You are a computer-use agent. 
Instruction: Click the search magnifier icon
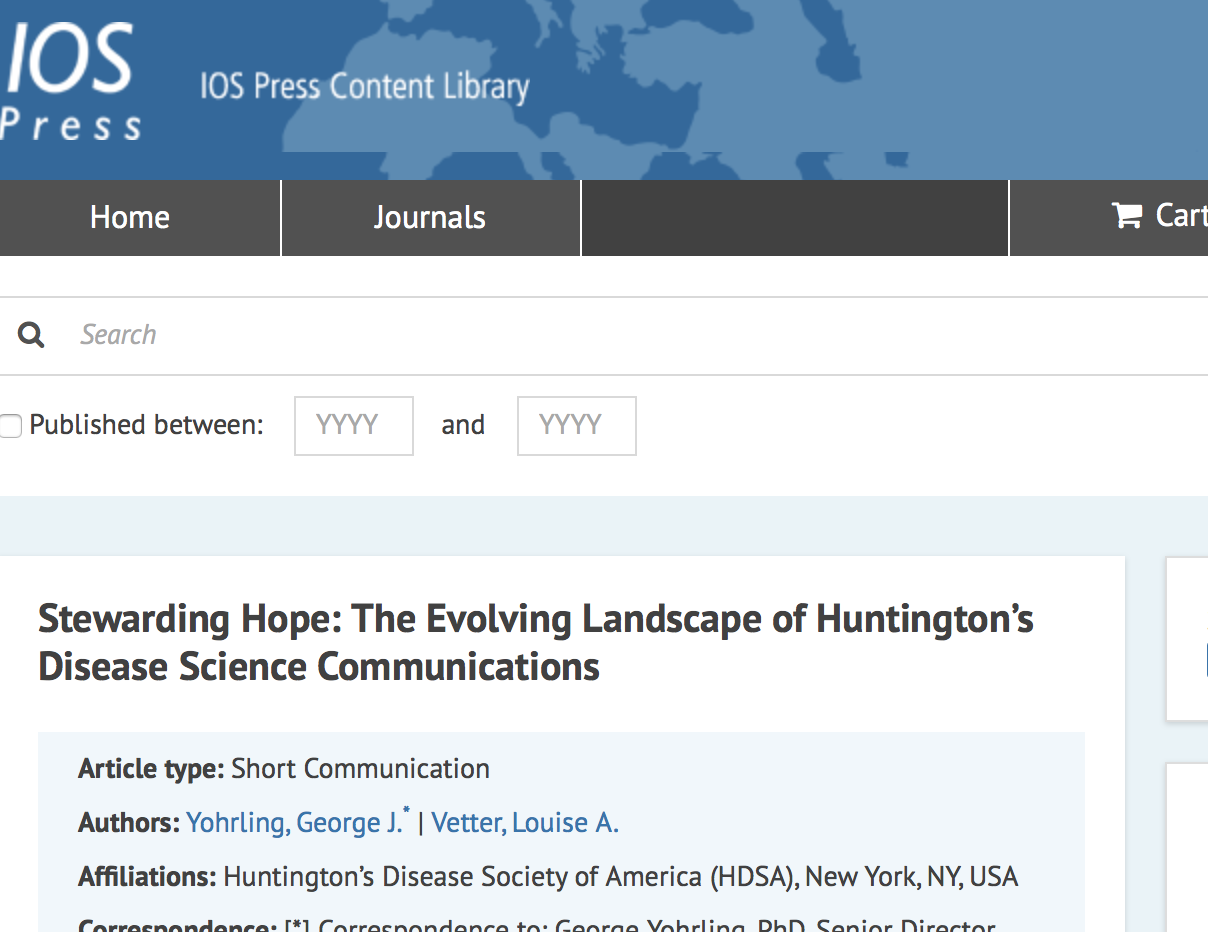pyautogui.click(x=30, y=334)
